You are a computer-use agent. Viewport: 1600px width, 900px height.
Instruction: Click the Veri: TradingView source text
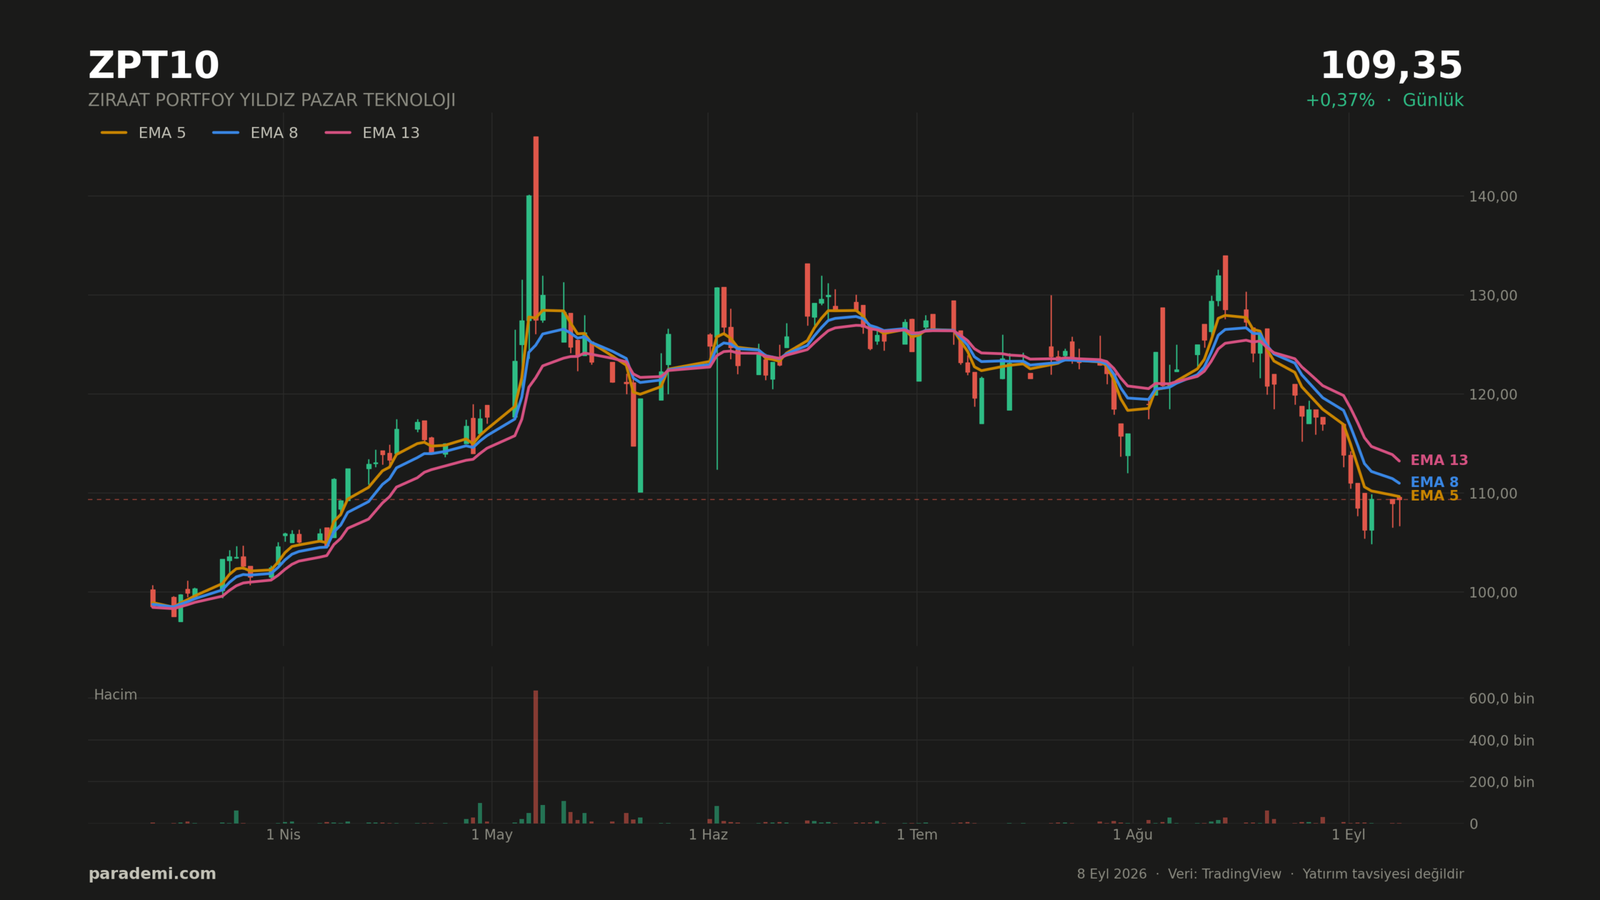(x=1224, y=874)
